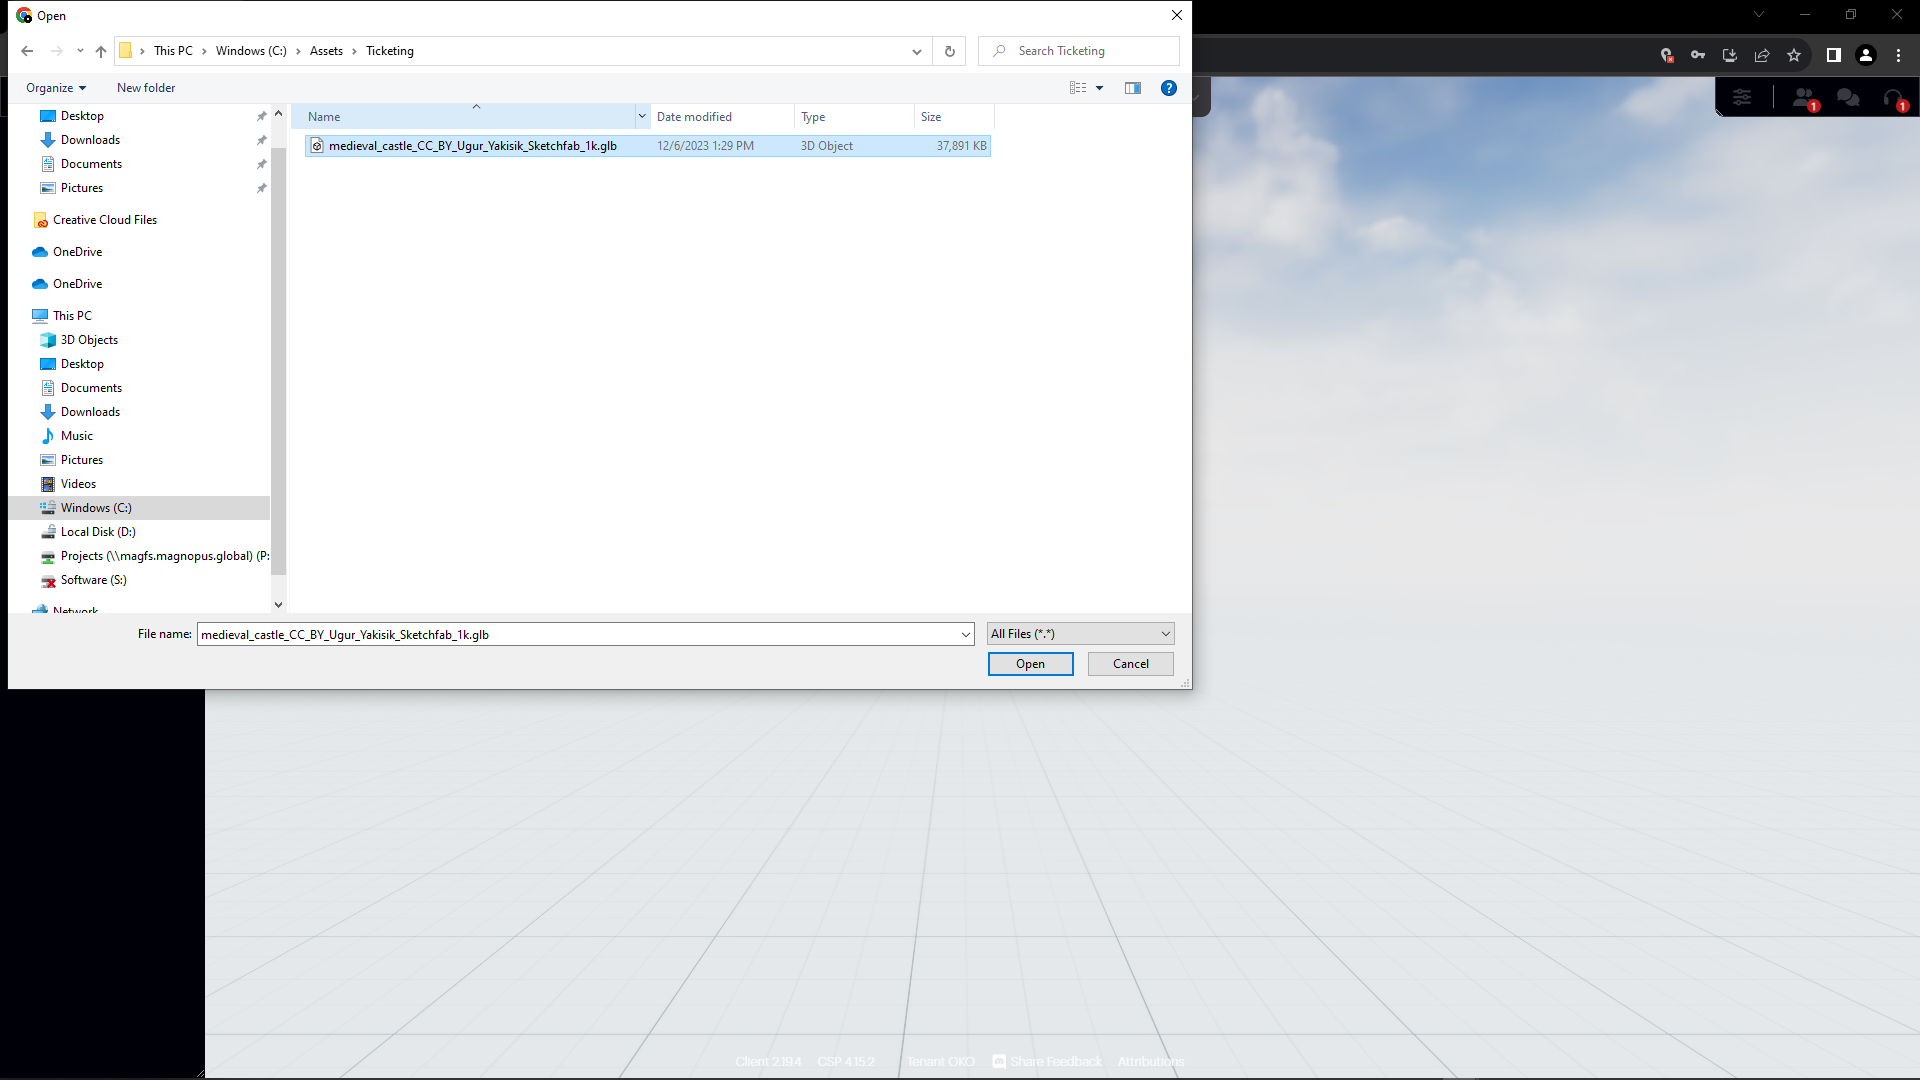The image size is (1920, 1080).
Task: Toggle the preview pane icon
Action: click(x=1132, y=88)
